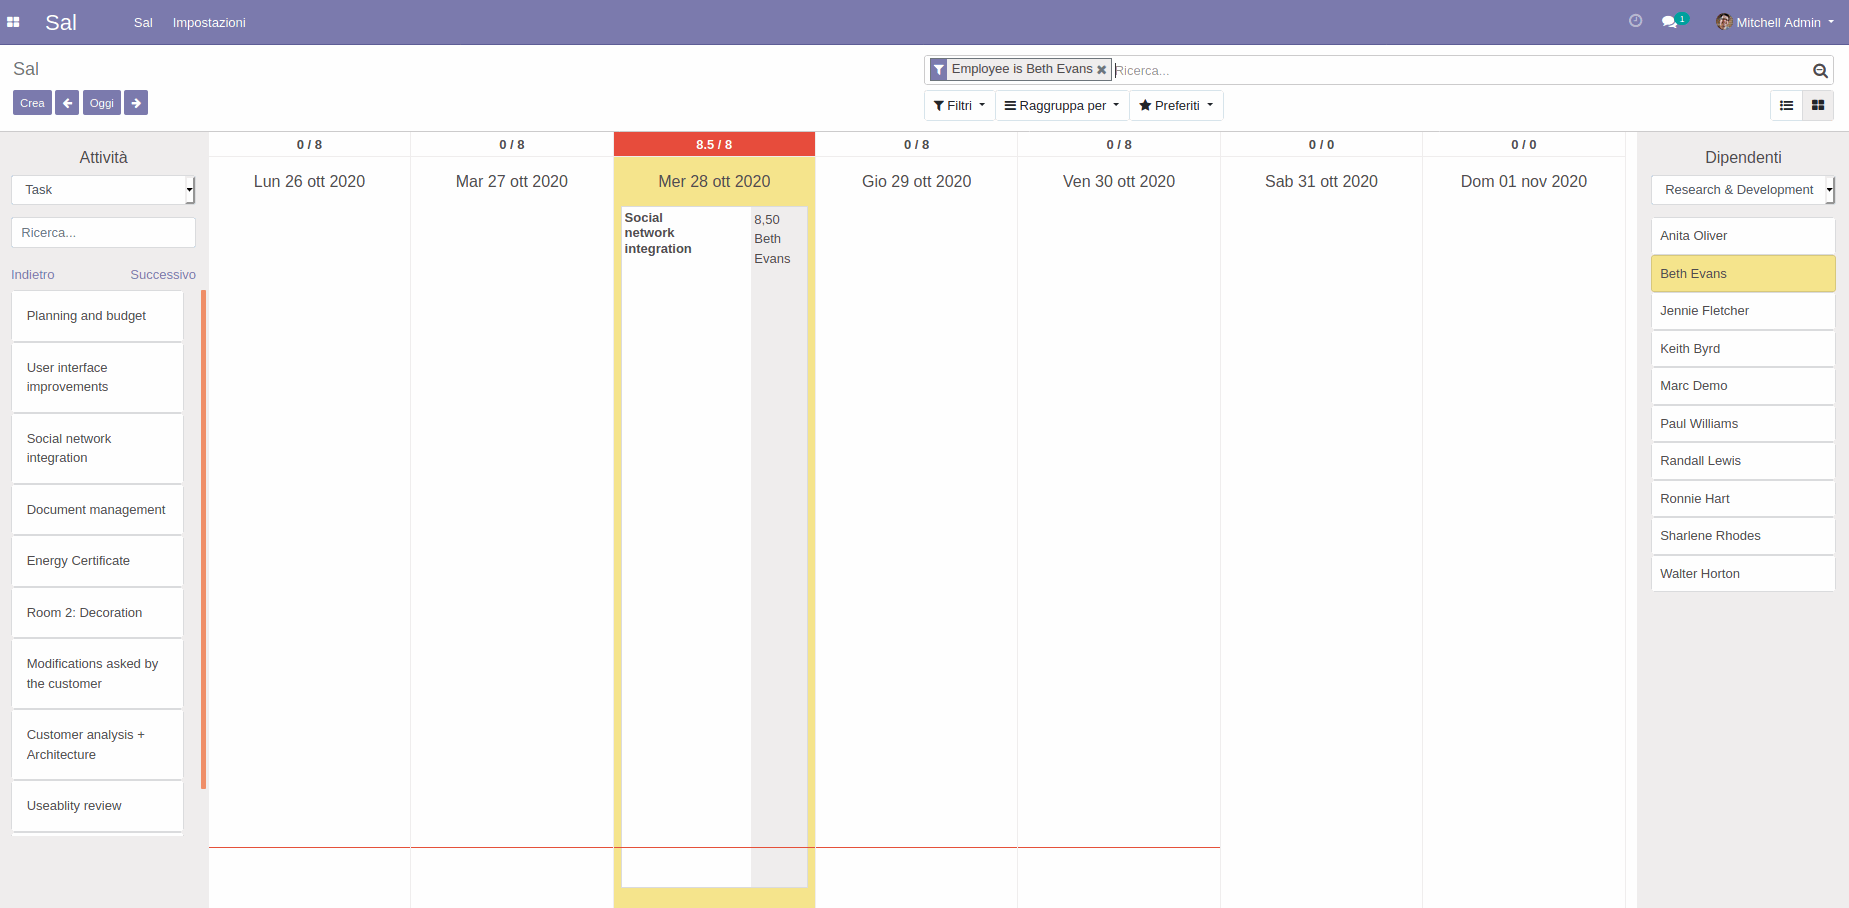Click the activity Ricerca search field
Screen dimensions: 1849x908
click(x=103, y=233)
